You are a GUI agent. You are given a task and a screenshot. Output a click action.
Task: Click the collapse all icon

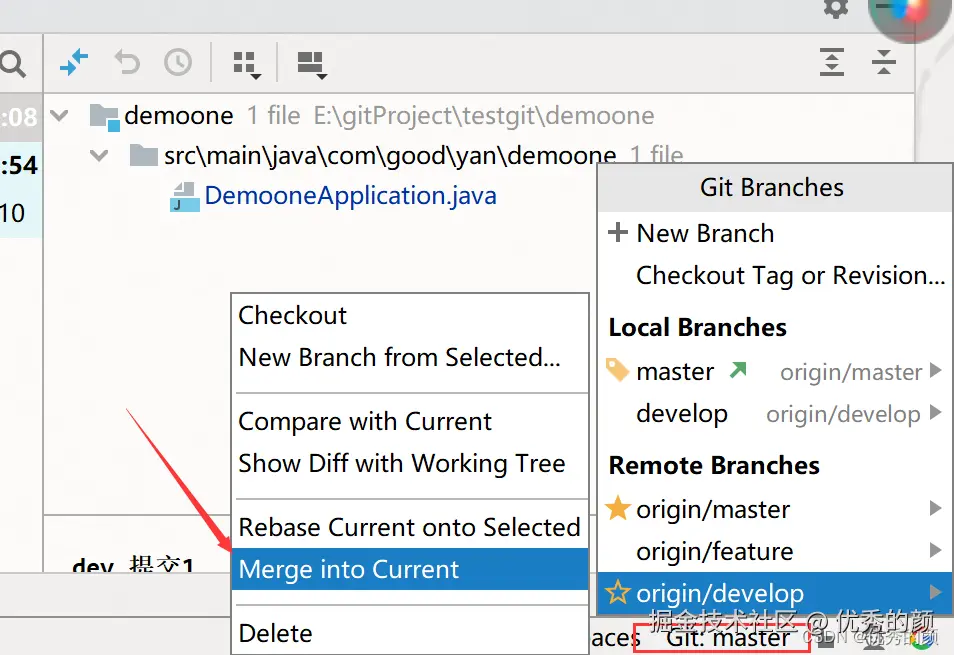884,63
